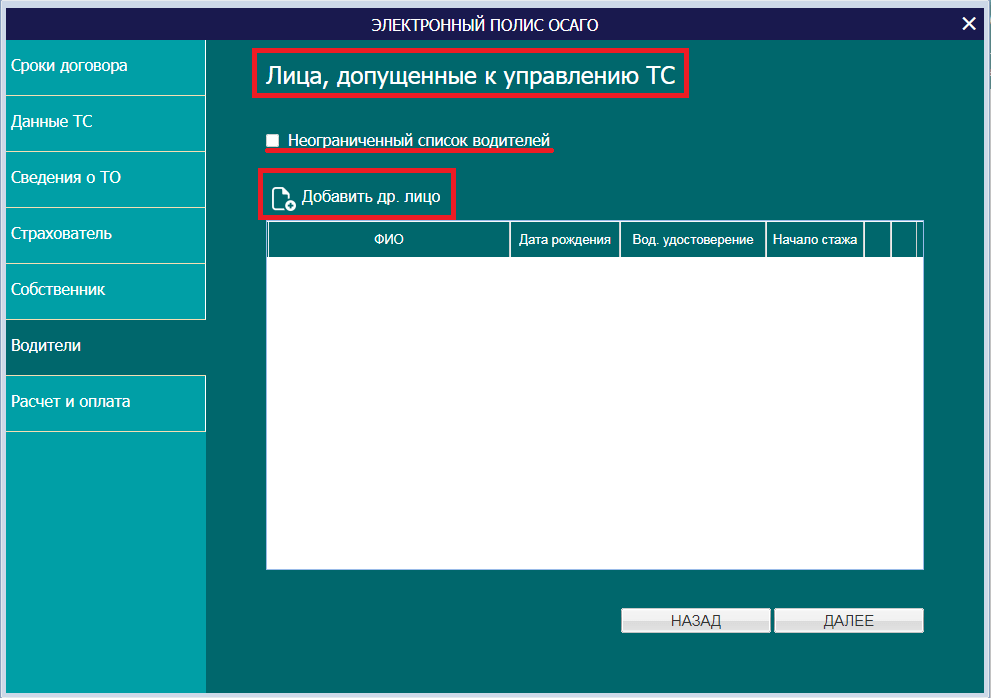
Task: Click the Начало стажа column header
Action: click(815, 240)
